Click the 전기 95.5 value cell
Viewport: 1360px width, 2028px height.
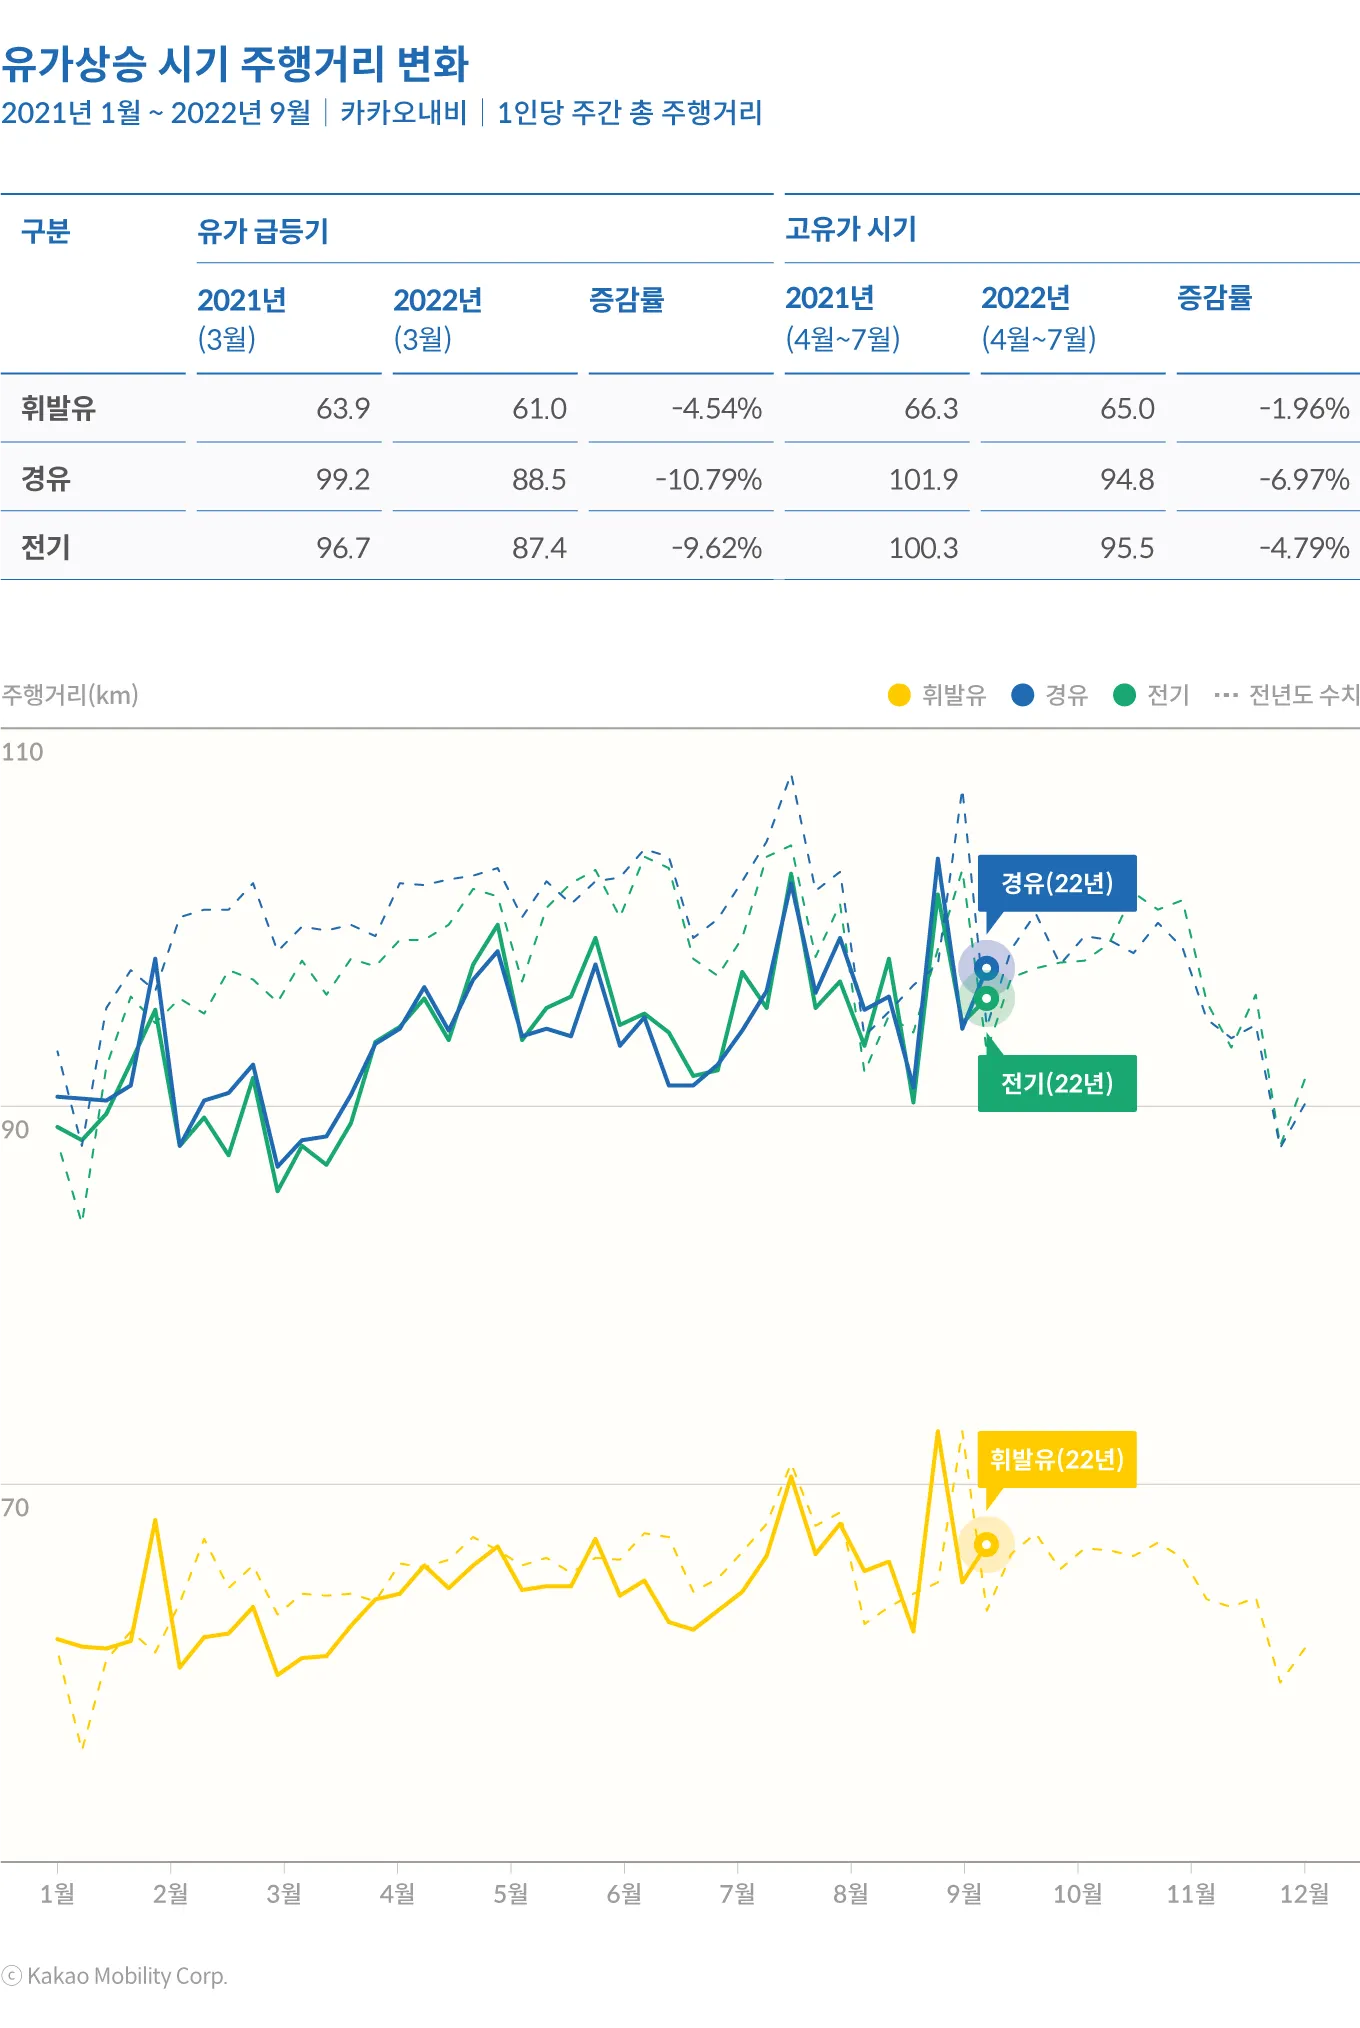(1127, 548)
